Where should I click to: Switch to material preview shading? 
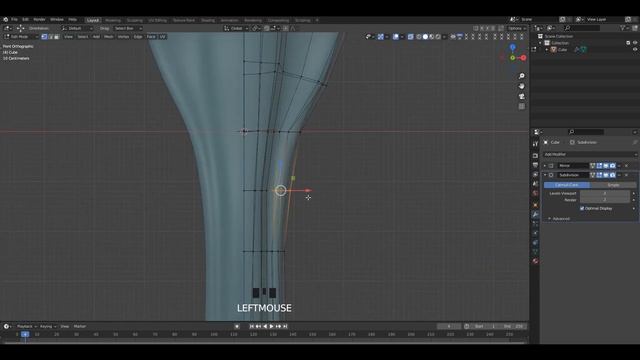[x=431, y=37]
